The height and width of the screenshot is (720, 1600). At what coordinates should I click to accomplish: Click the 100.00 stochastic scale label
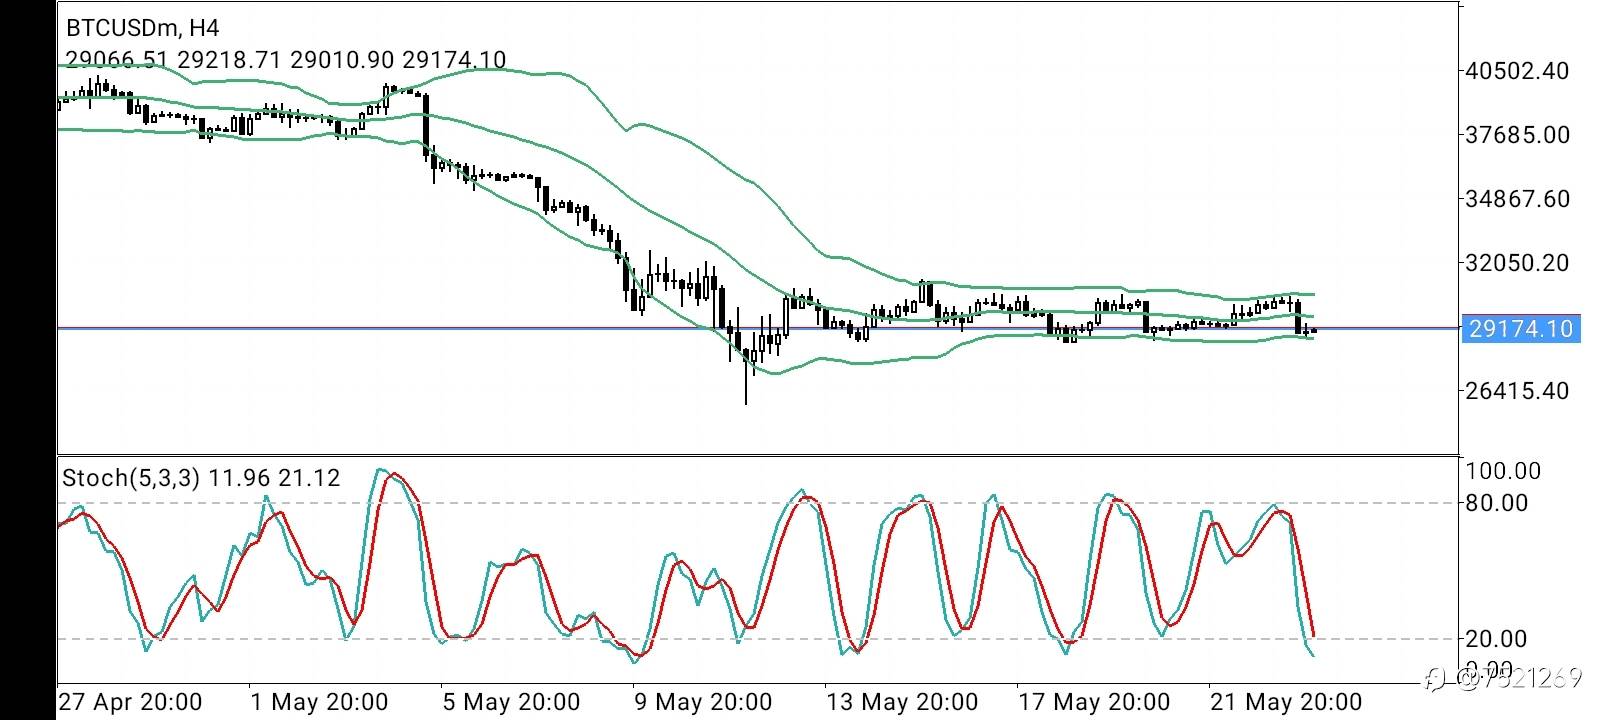[x=1503, y=471]
